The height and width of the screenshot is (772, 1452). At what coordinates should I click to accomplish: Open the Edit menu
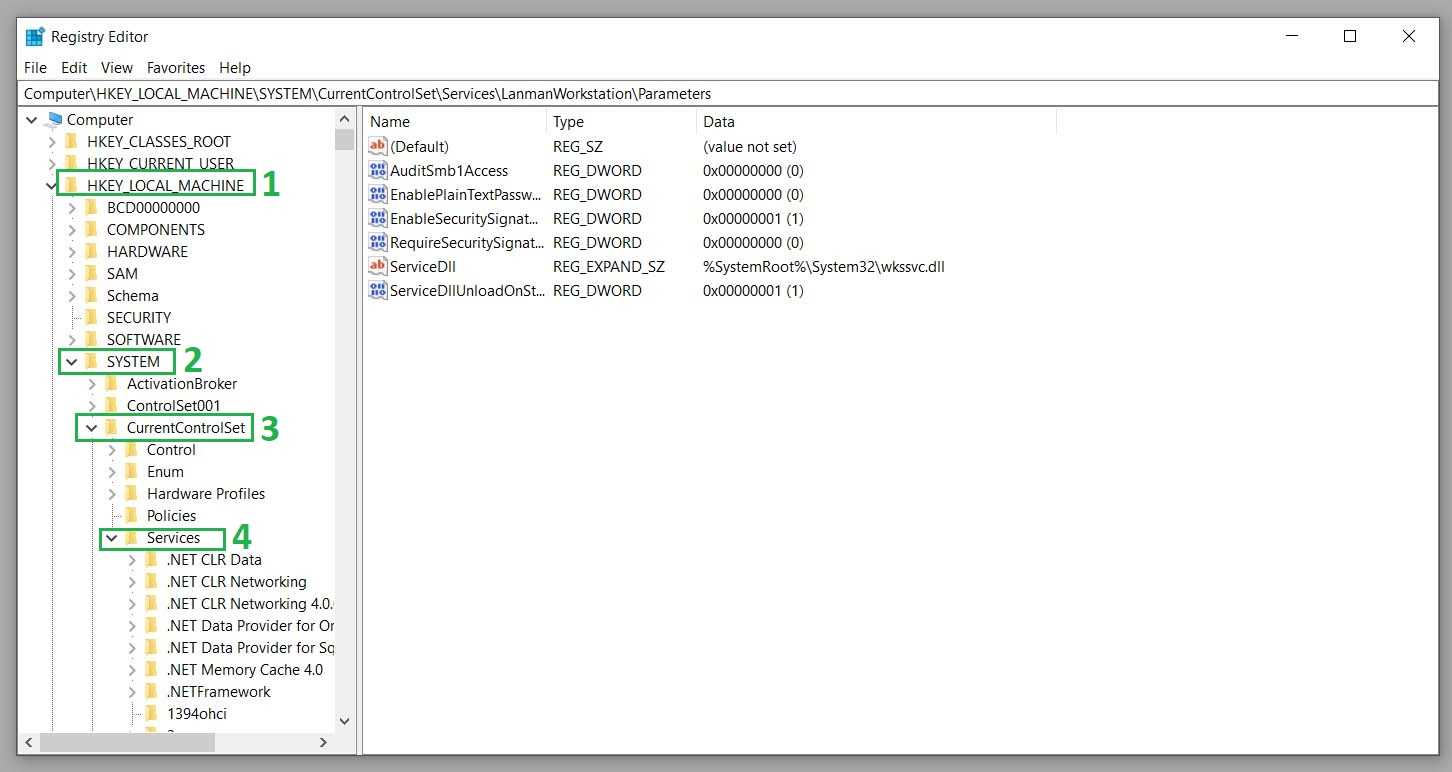pyautogui.click(x=74, y=68)
